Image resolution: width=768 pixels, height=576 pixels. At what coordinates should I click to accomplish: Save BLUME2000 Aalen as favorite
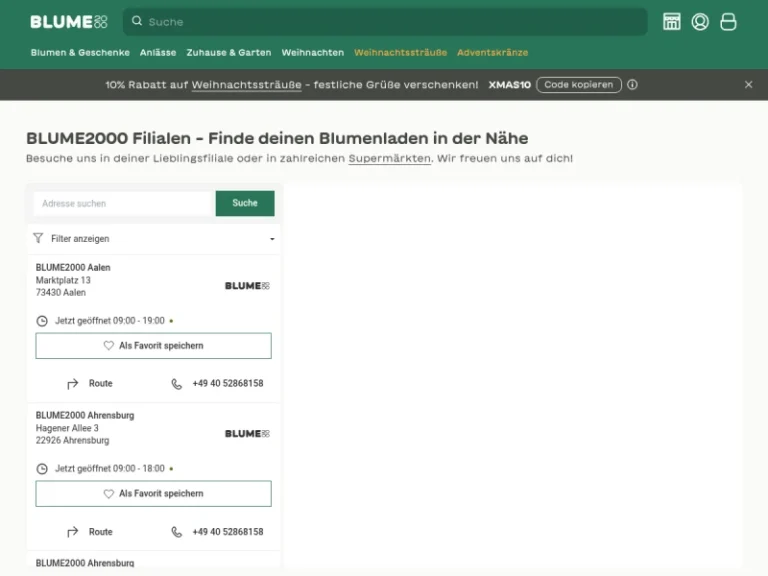pos(153,346)
